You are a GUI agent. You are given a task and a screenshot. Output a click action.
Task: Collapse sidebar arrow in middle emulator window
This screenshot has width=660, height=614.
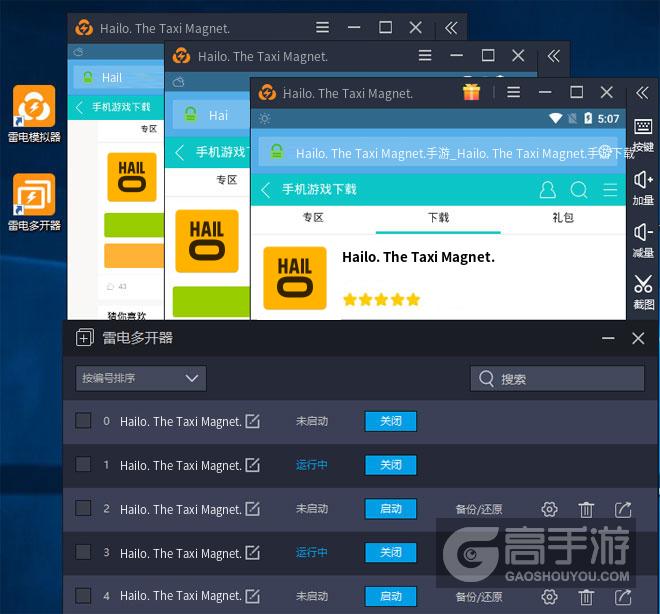click(553, 56)
